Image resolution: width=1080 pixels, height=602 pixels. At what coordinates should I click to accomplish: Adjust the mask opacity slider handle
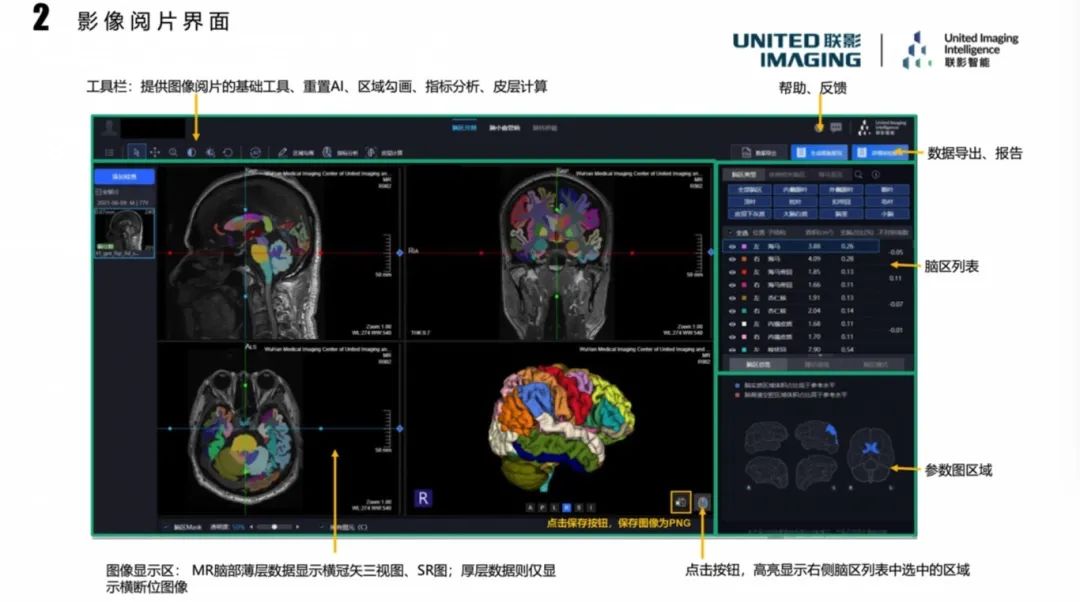pyautogui.click(x=274, y=527)
